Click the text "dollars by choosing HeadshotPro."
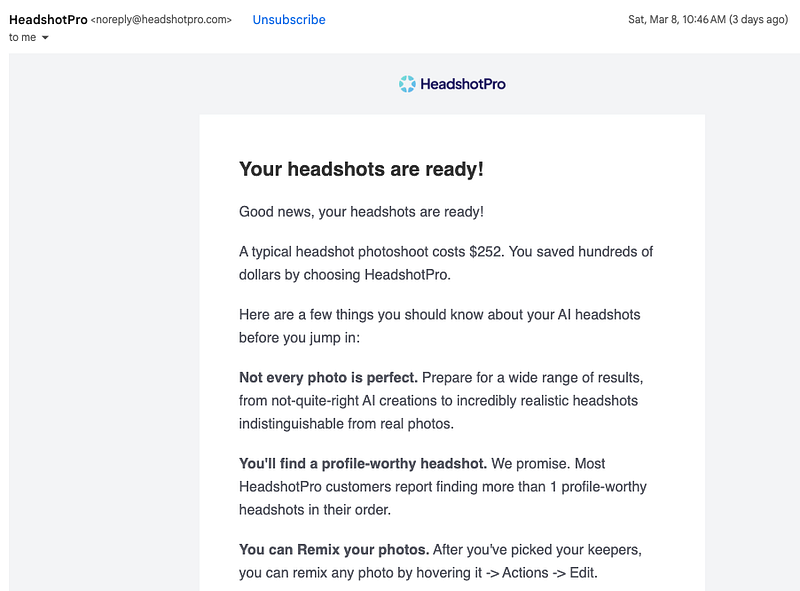Screen dimensions: 800x591 tap(345, 275)
